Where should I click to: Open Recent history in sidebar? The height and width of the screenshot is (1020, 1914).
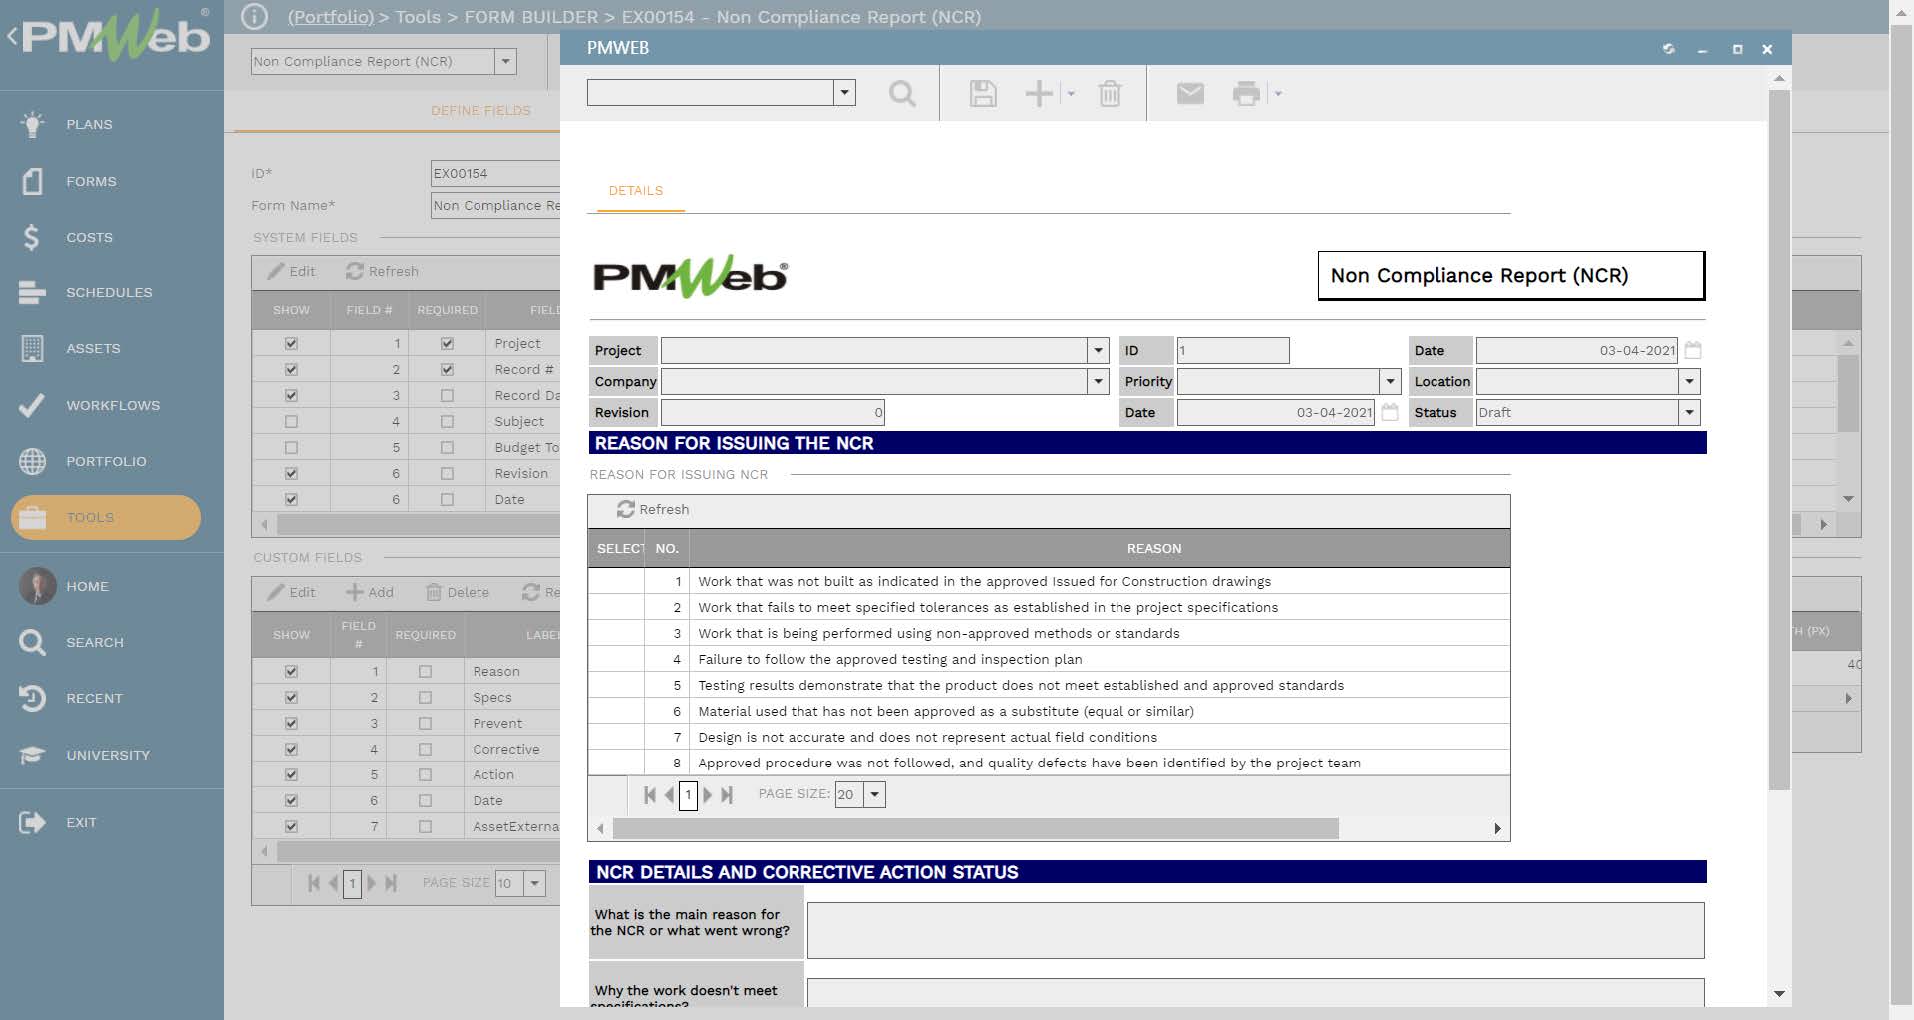pyautogui.click(x=32, y=698)
